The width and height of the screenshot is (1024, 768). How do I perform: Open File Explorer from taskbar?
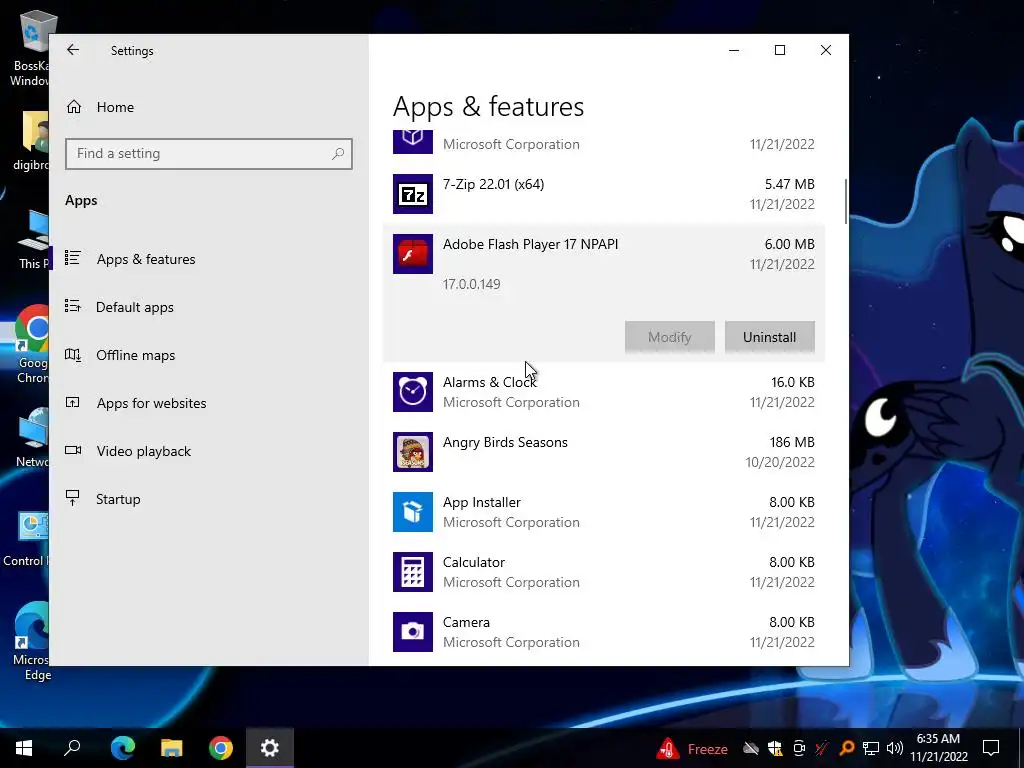171,748
